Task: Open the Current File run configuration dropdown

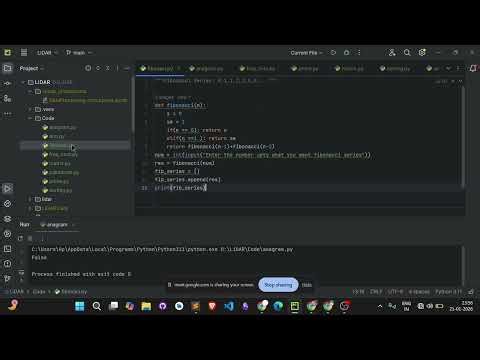Action: click(306, 53)
